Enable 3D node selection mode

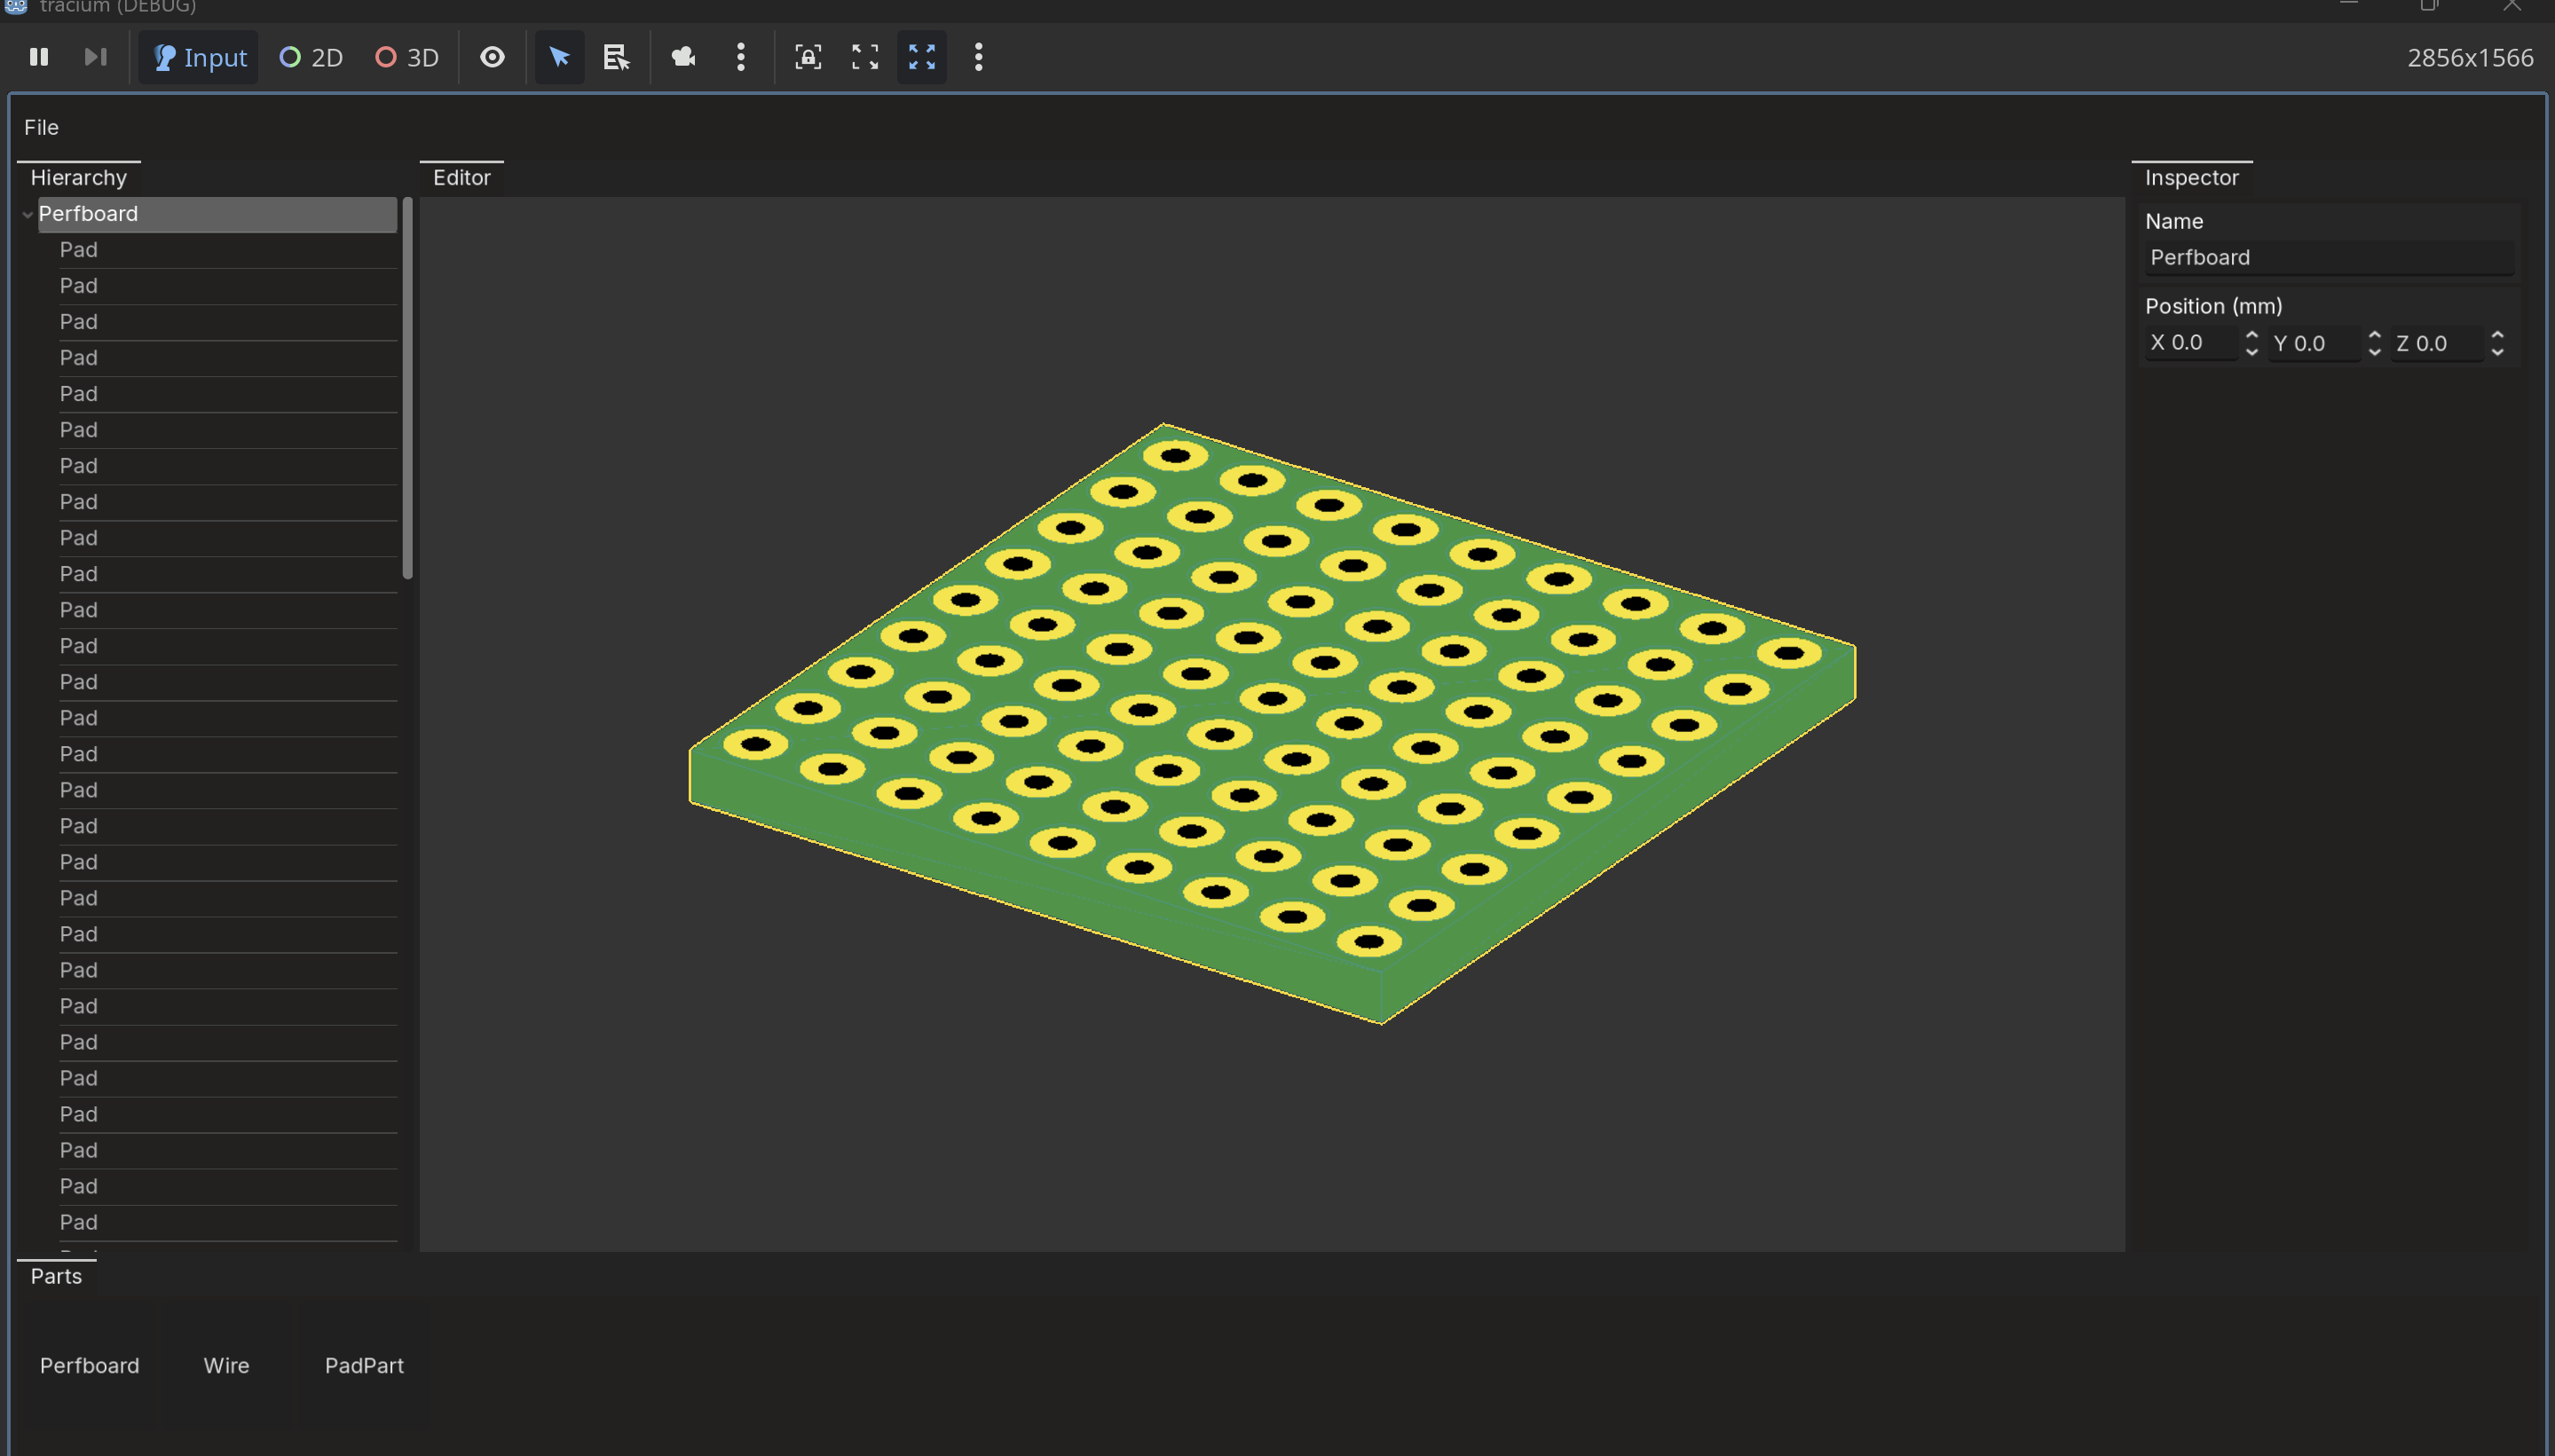[407, 57]
